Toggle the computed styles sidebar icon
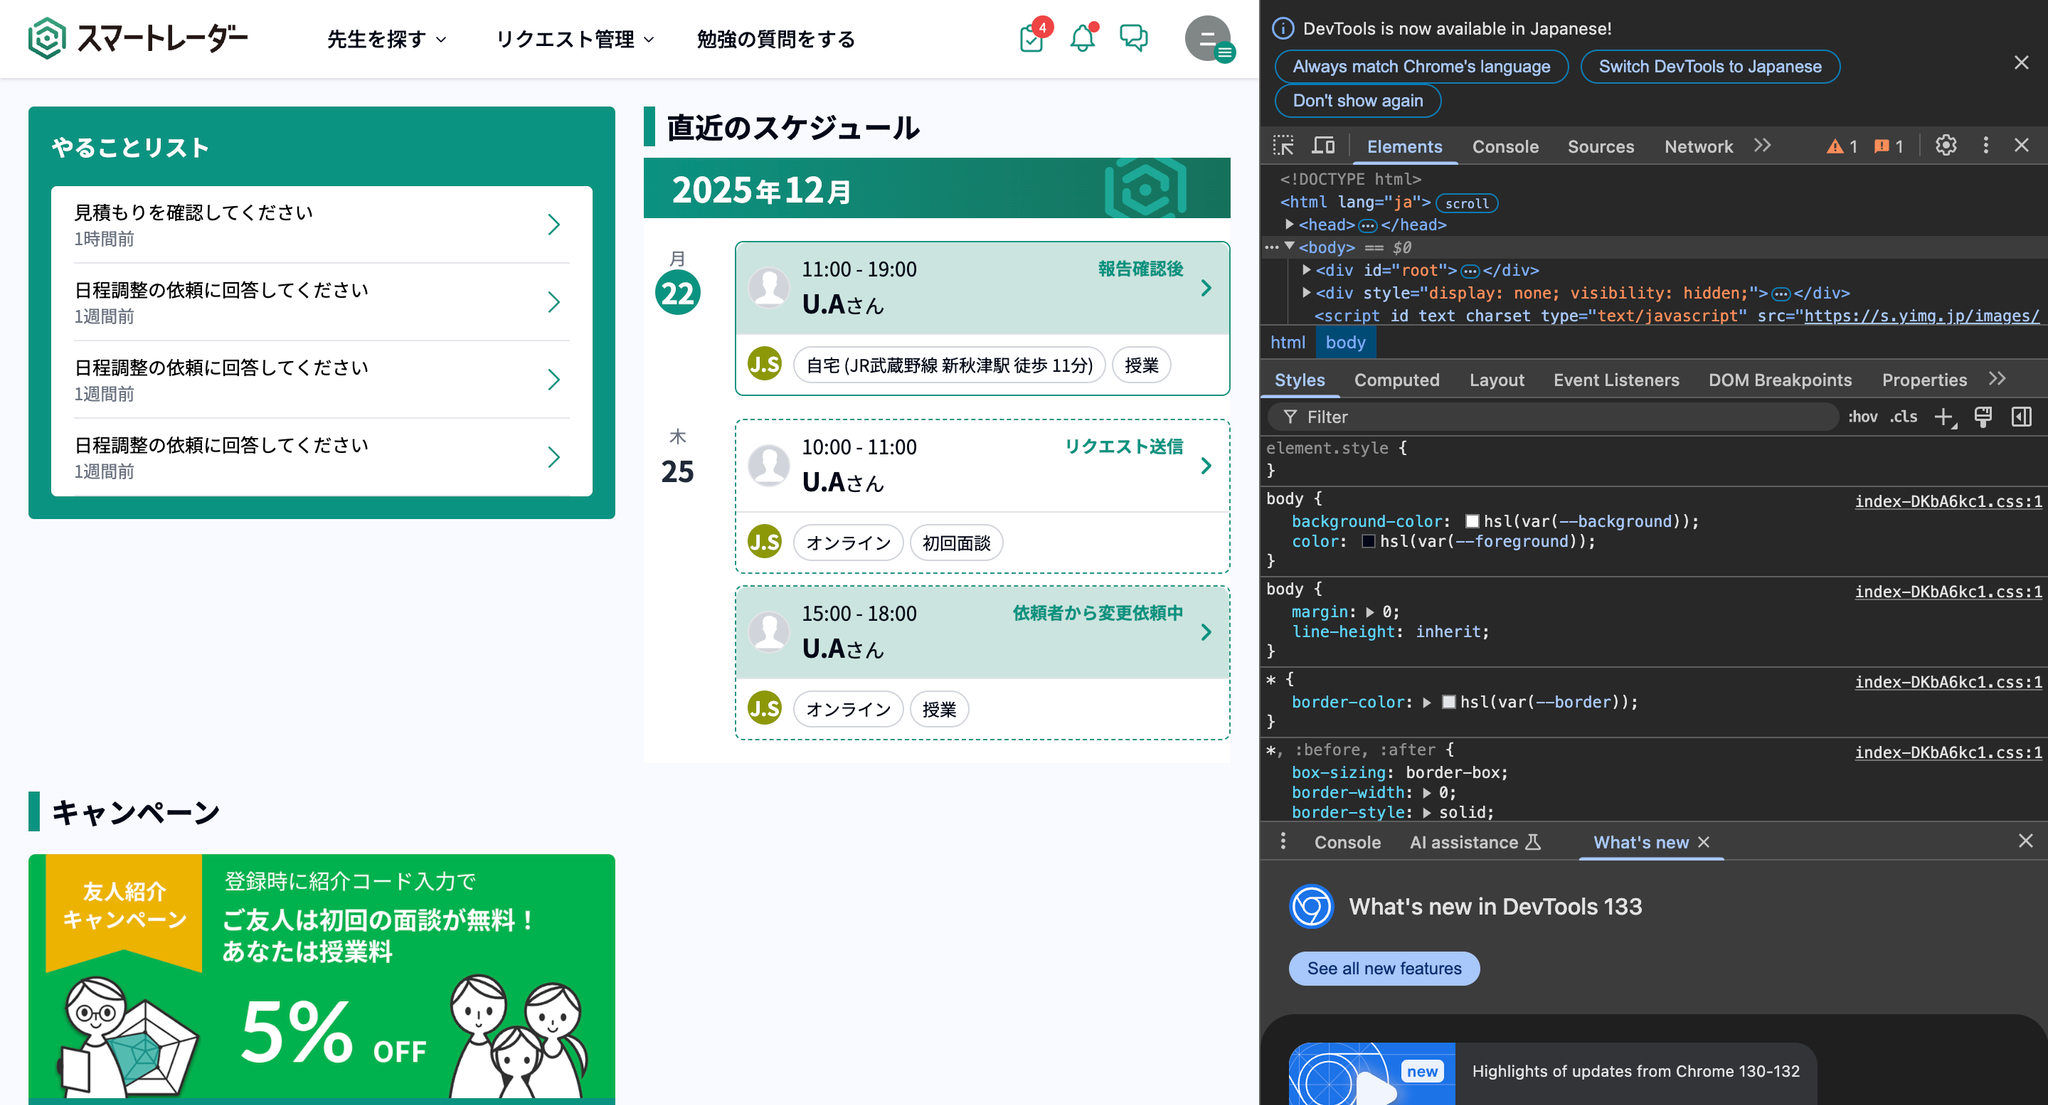2048x1105 pixels. tap(2021, 417)
